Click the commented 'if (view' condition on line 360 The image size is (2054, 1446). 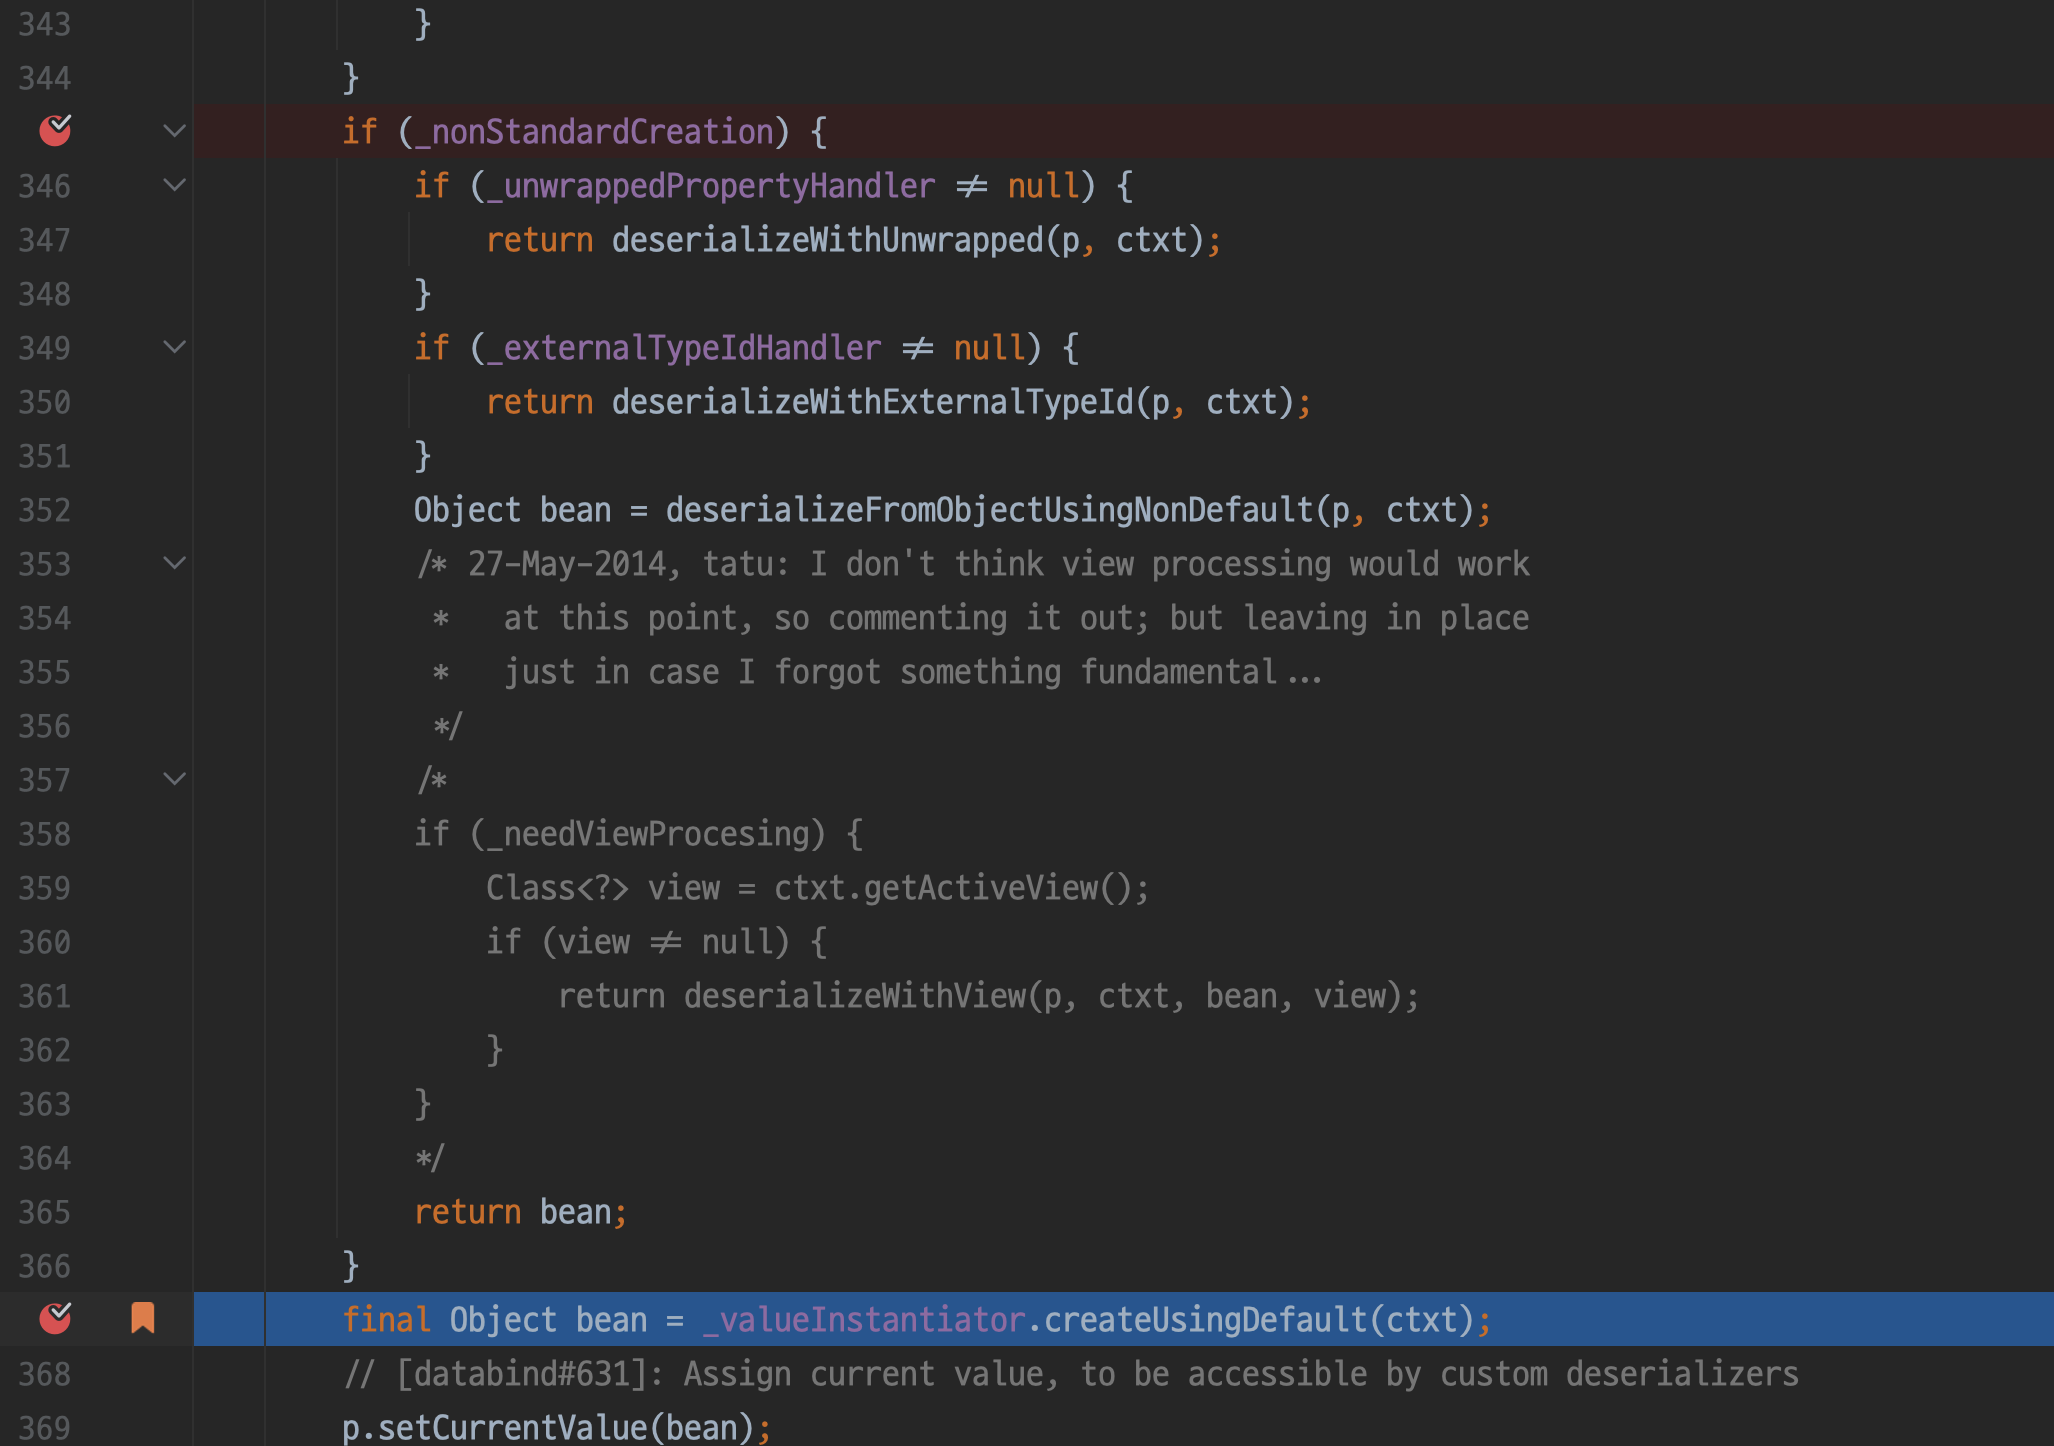pos(657,942)
